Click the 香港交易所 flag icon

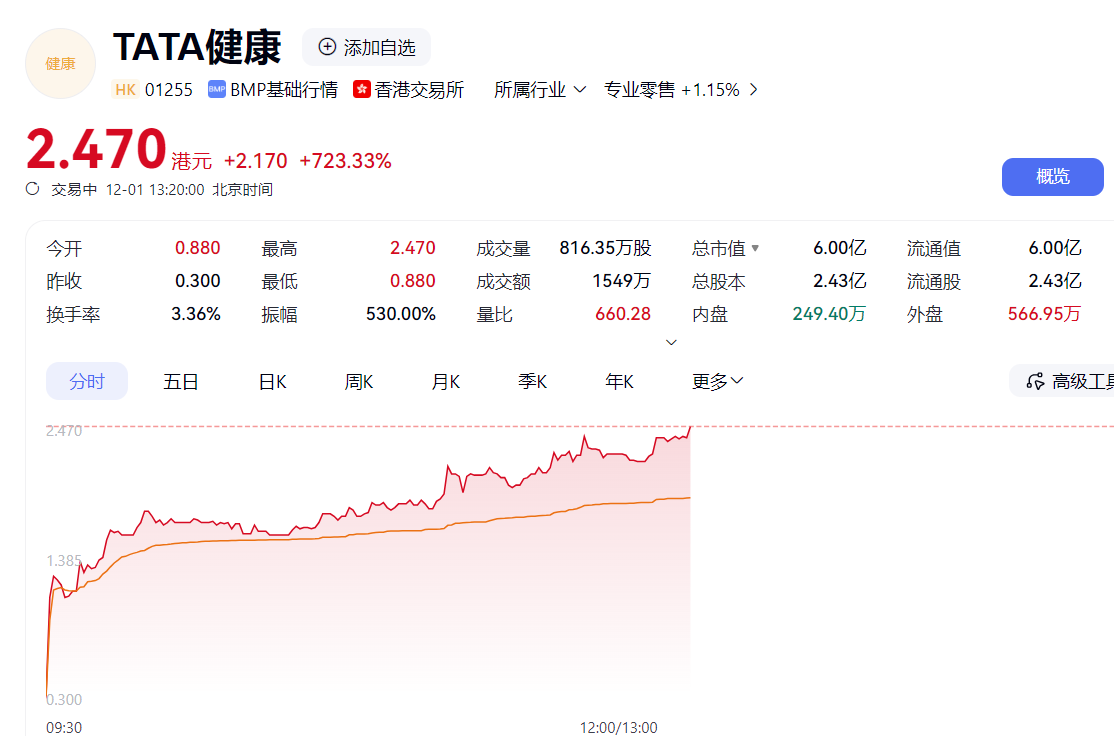[x=362, y=90]
